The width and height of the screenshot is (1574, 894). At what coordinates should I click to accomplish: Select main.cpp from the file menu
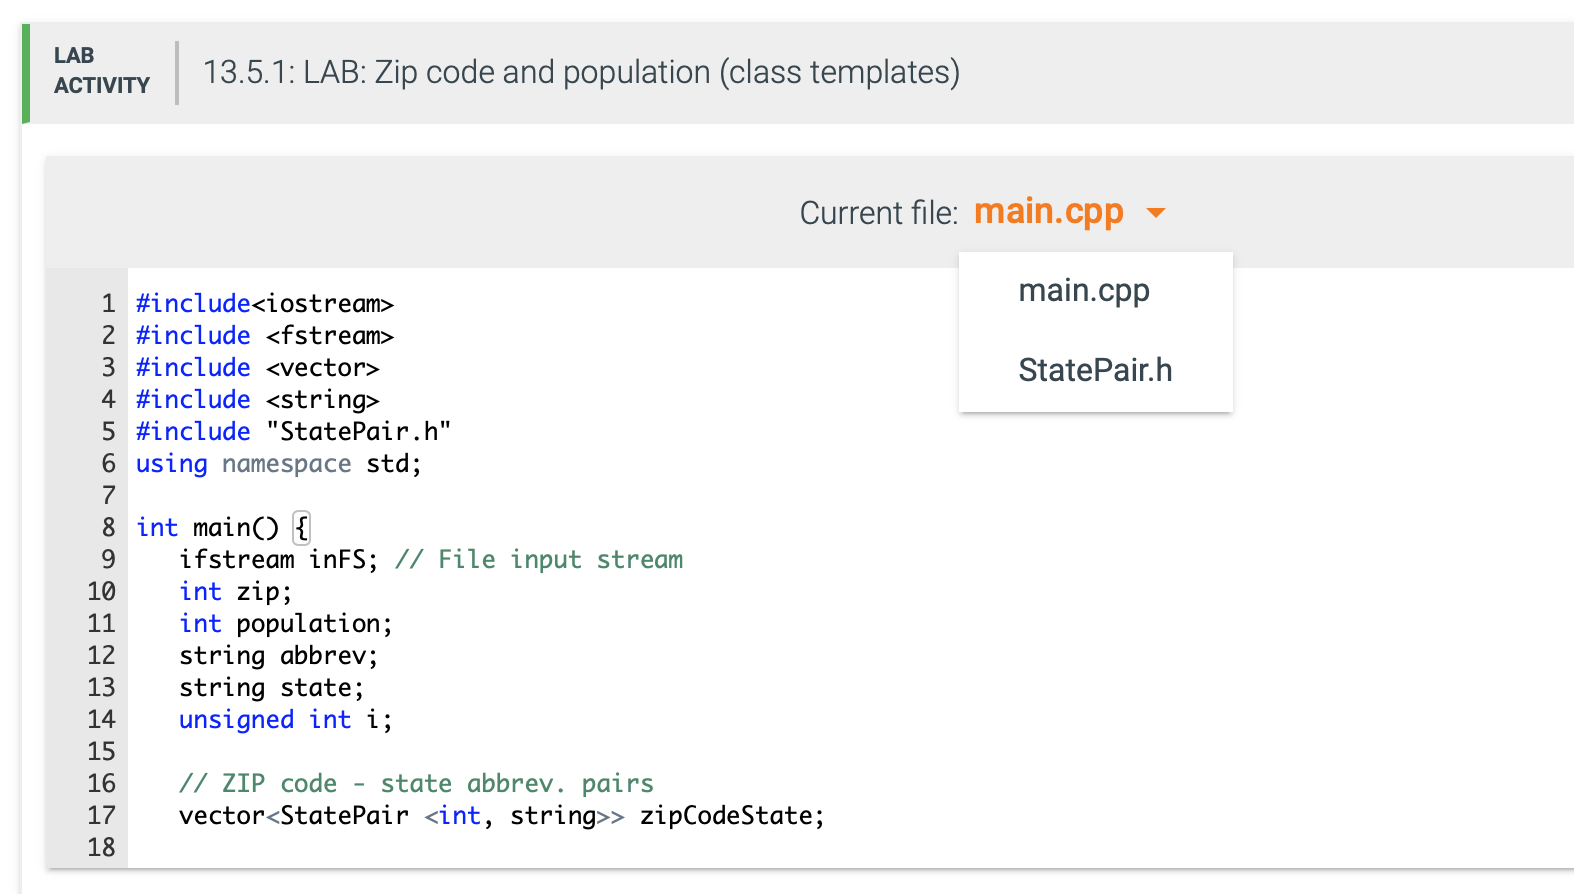pyautogui.click(x=1084, y=291)
